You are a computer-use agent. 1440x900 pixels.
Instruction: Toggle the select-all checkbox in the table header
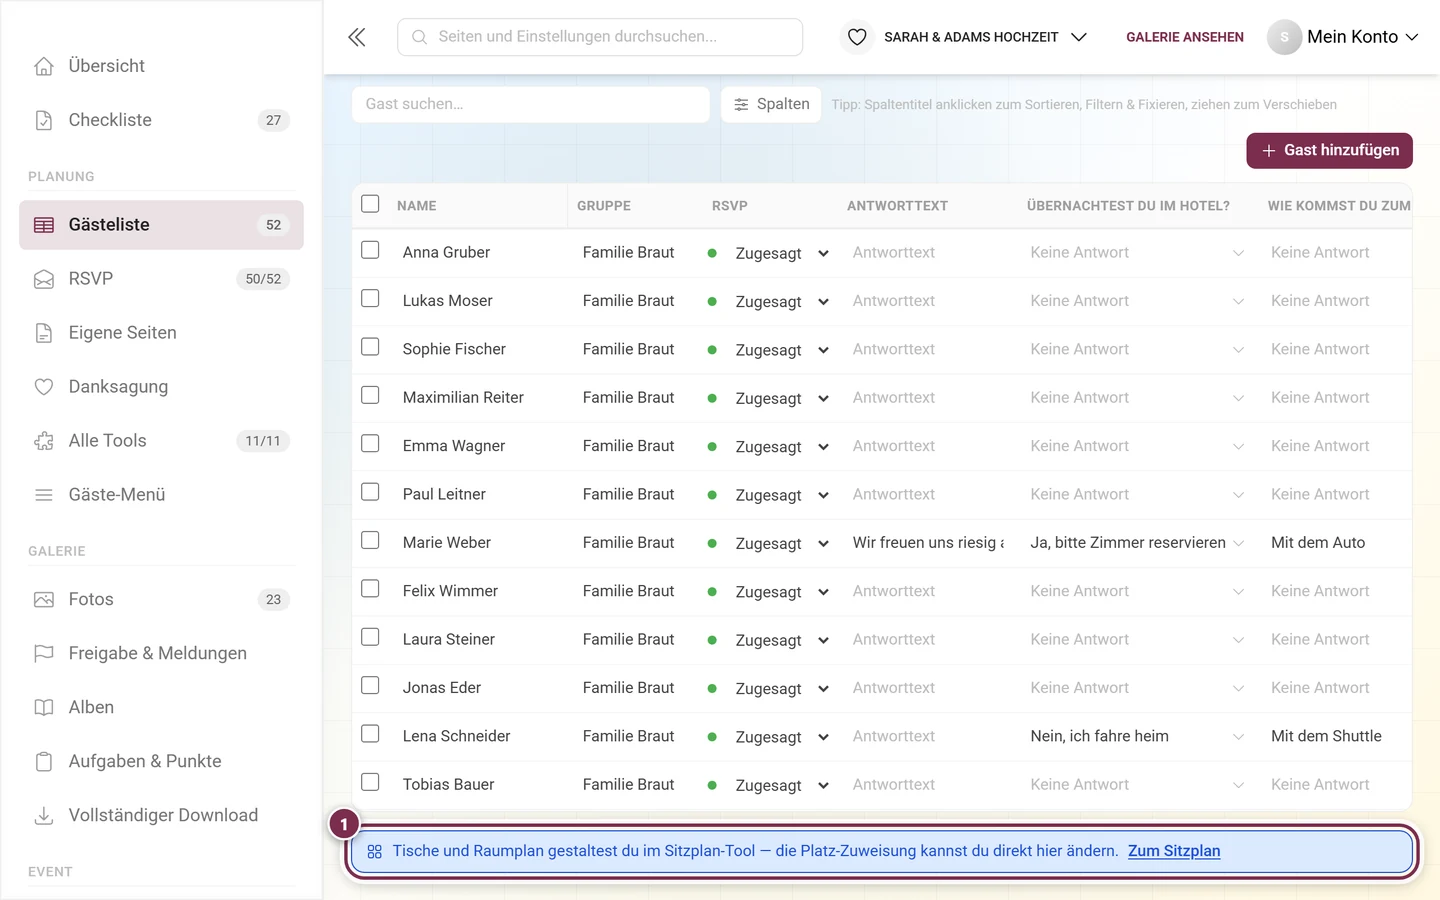370,204
